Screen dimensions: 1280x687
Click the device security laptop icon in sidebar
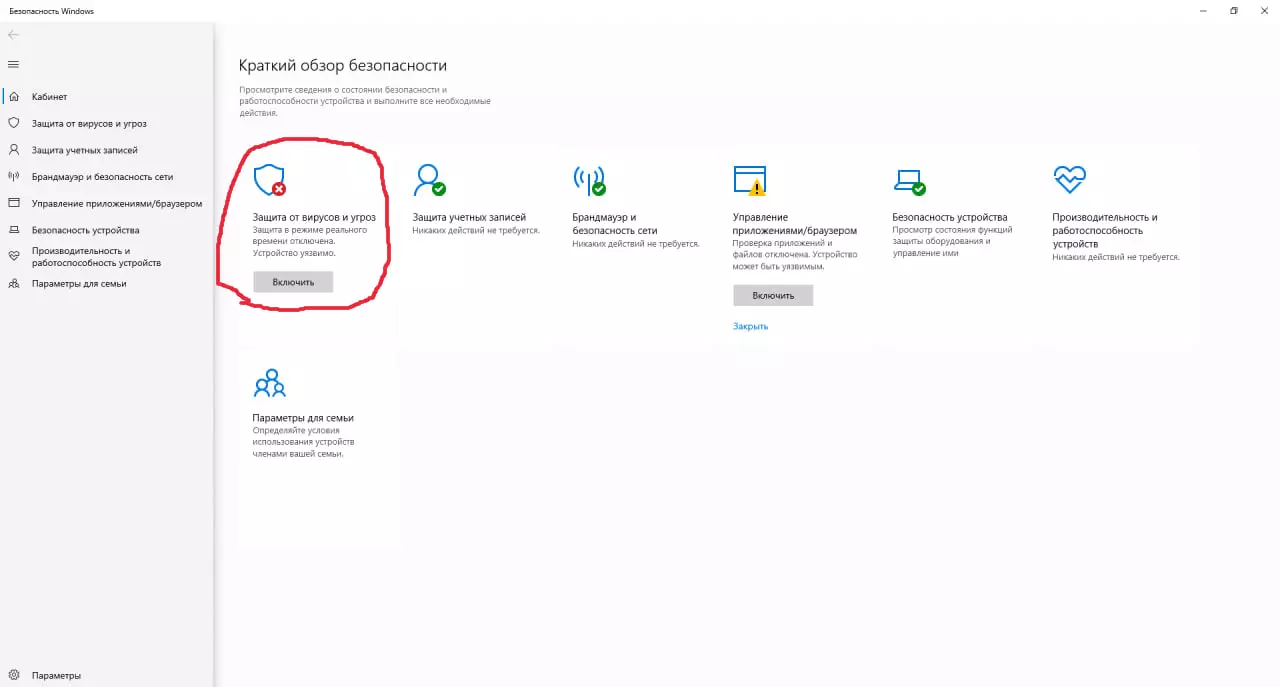[x=14, y=230]
